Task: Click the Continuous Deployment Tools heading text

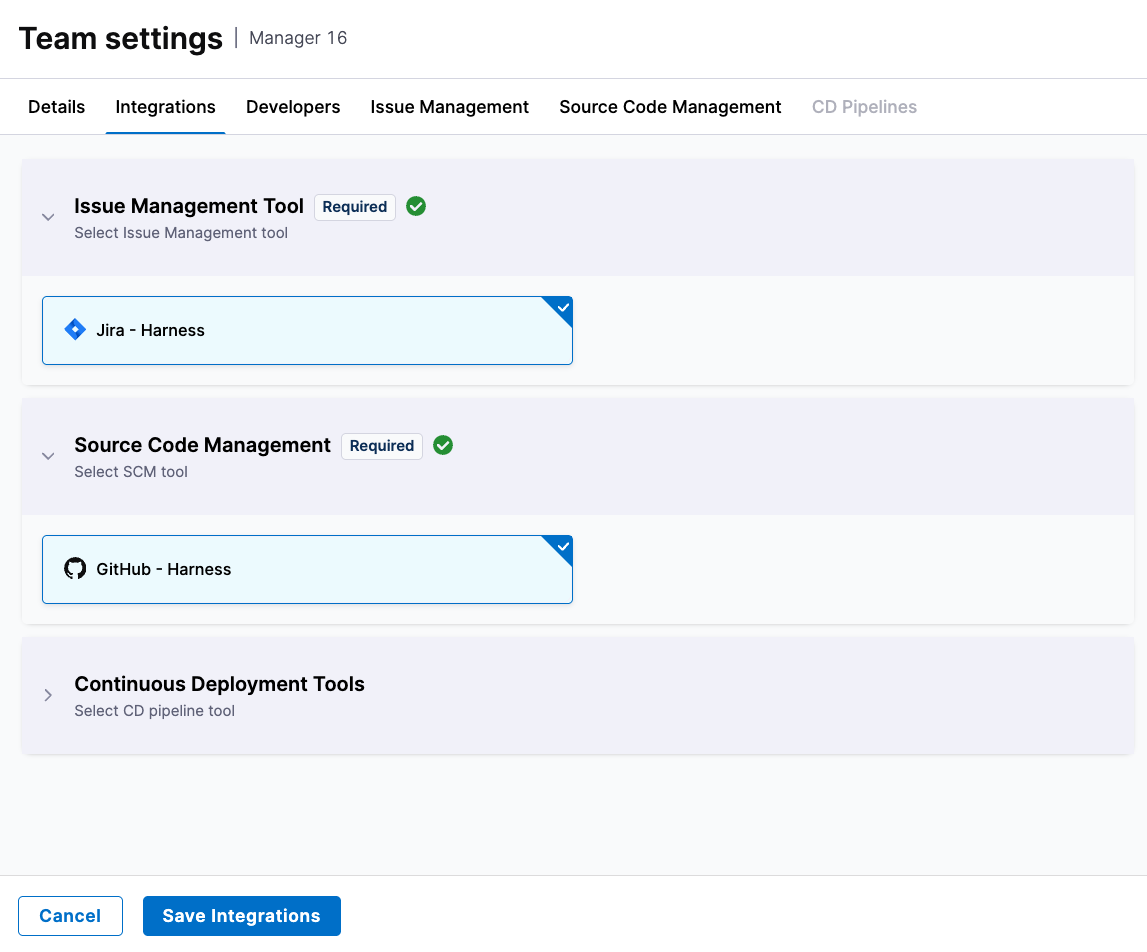Action: 219,684
